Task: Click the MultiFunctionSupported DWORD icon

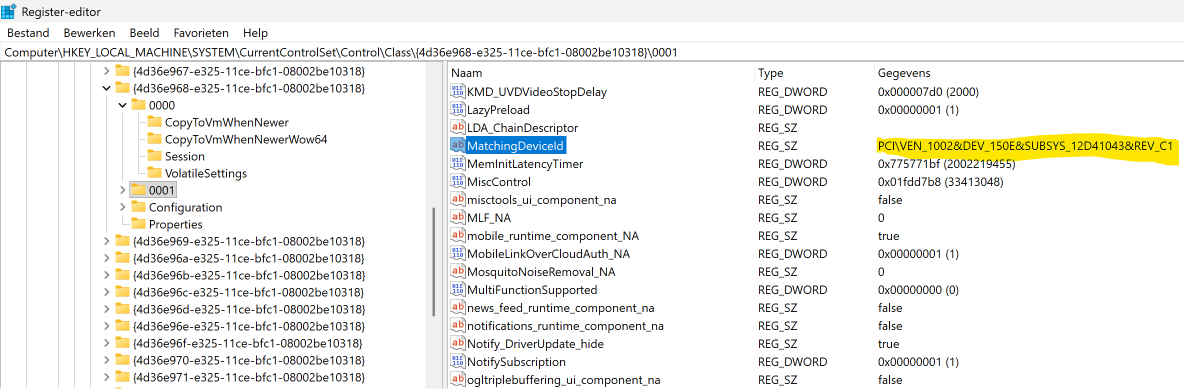Action: coord(458,289)
